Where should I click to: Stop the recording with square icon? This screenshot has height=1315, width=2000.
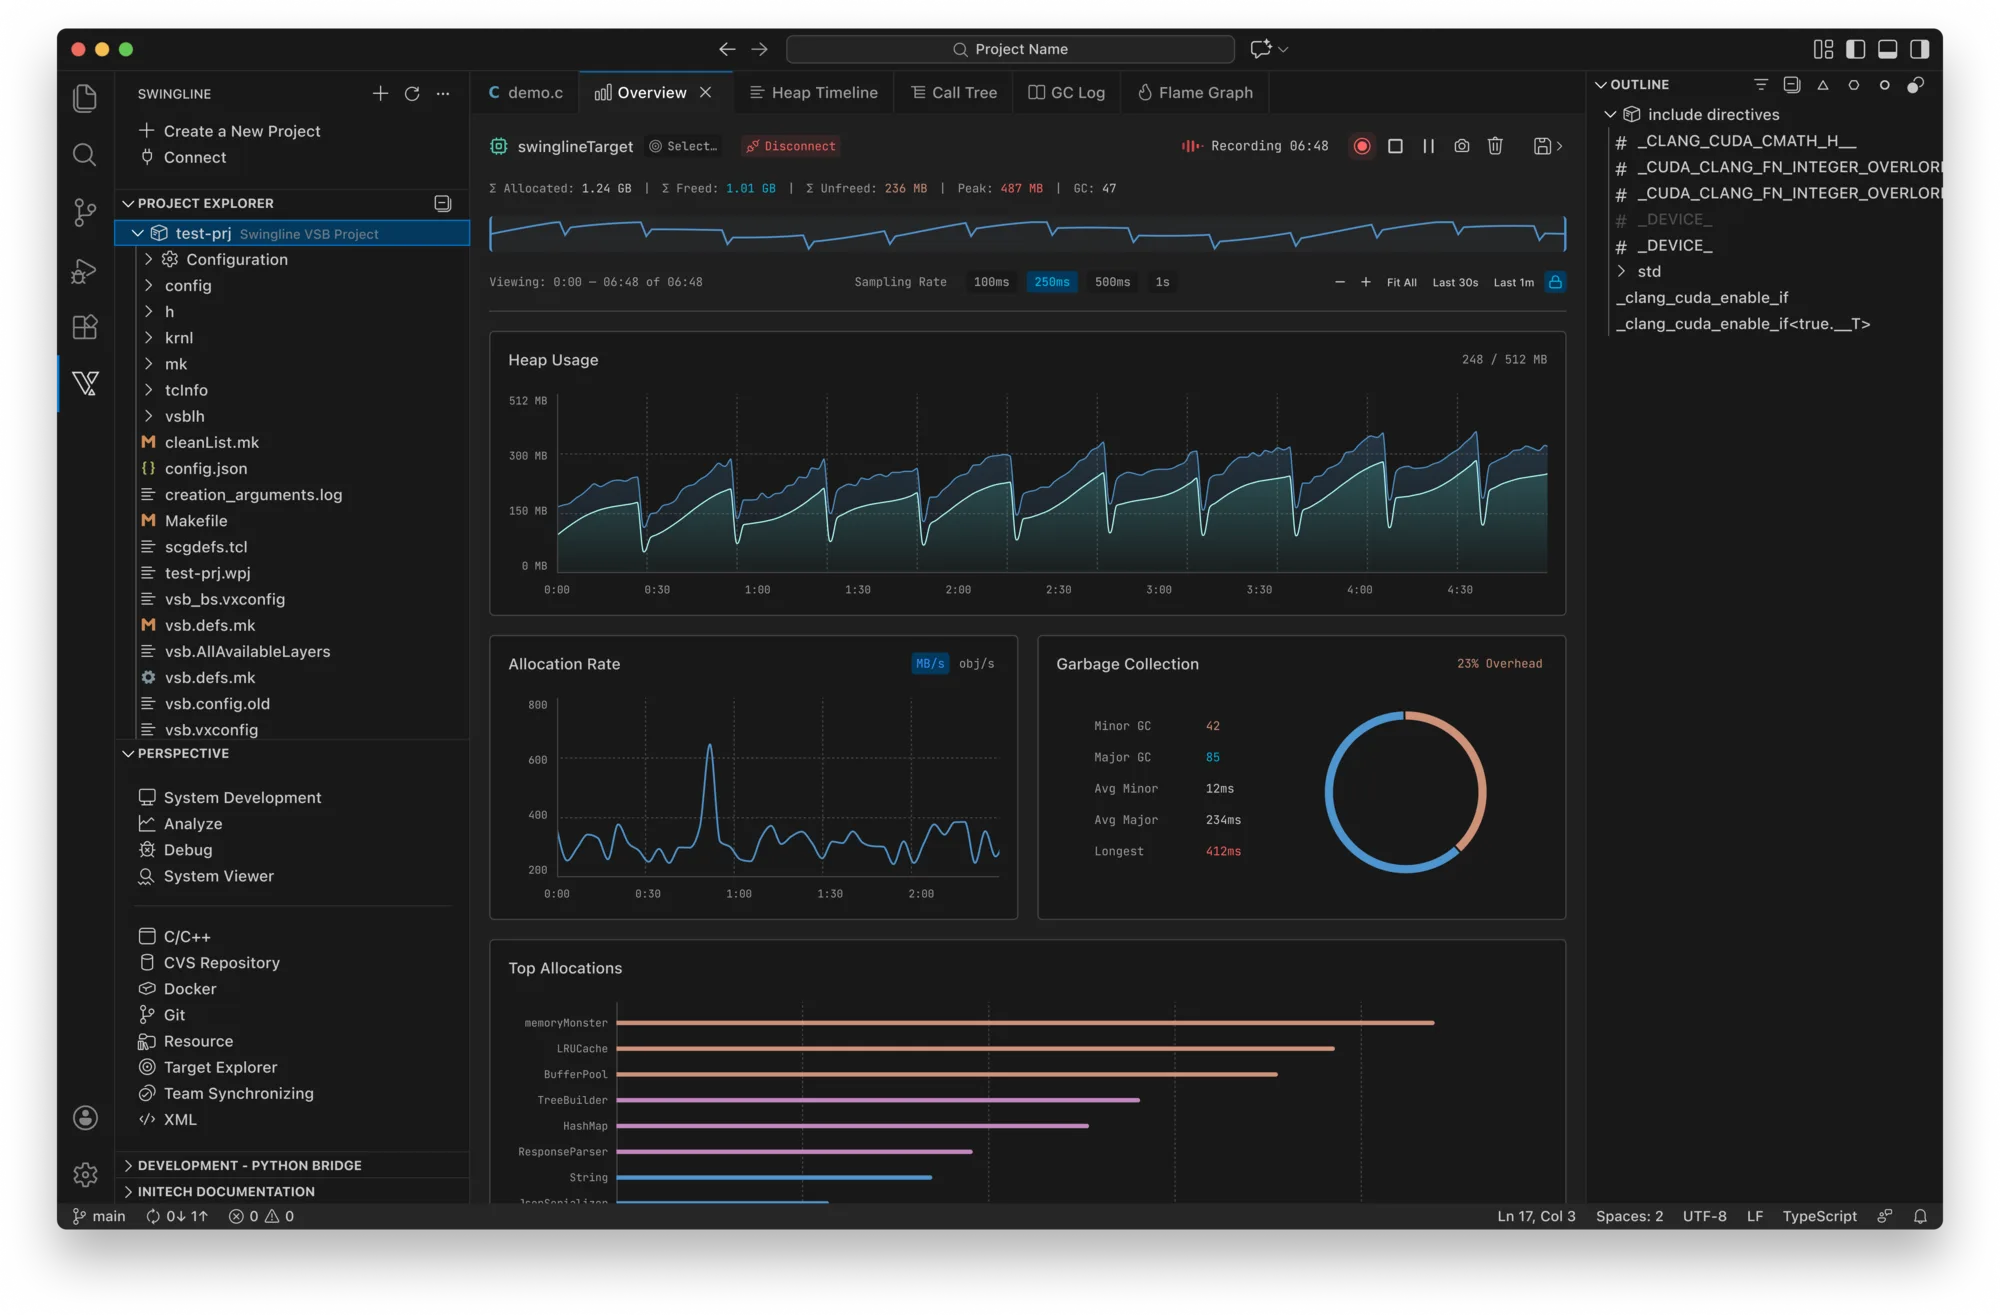pos(1395,146)
